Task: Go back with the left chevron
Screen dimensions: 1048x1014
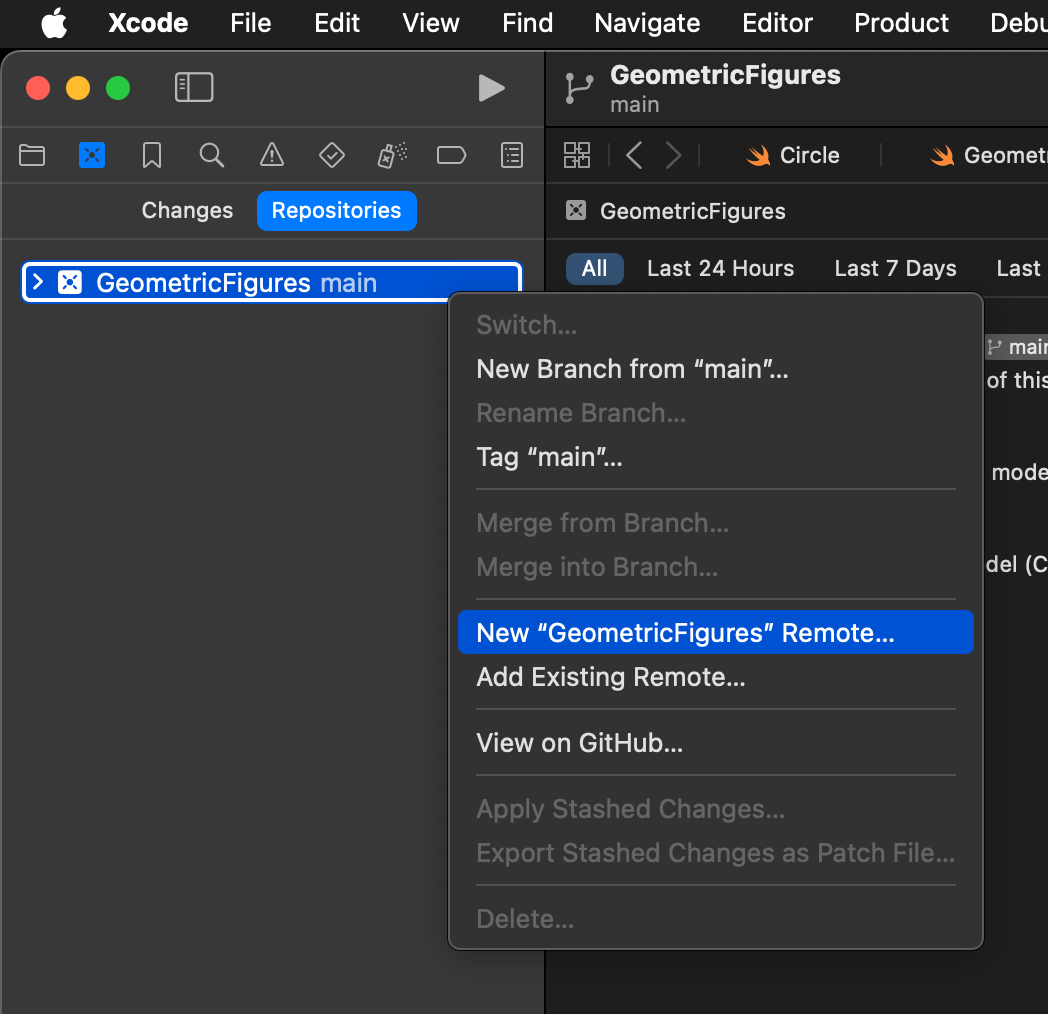Action: [634, 155]
